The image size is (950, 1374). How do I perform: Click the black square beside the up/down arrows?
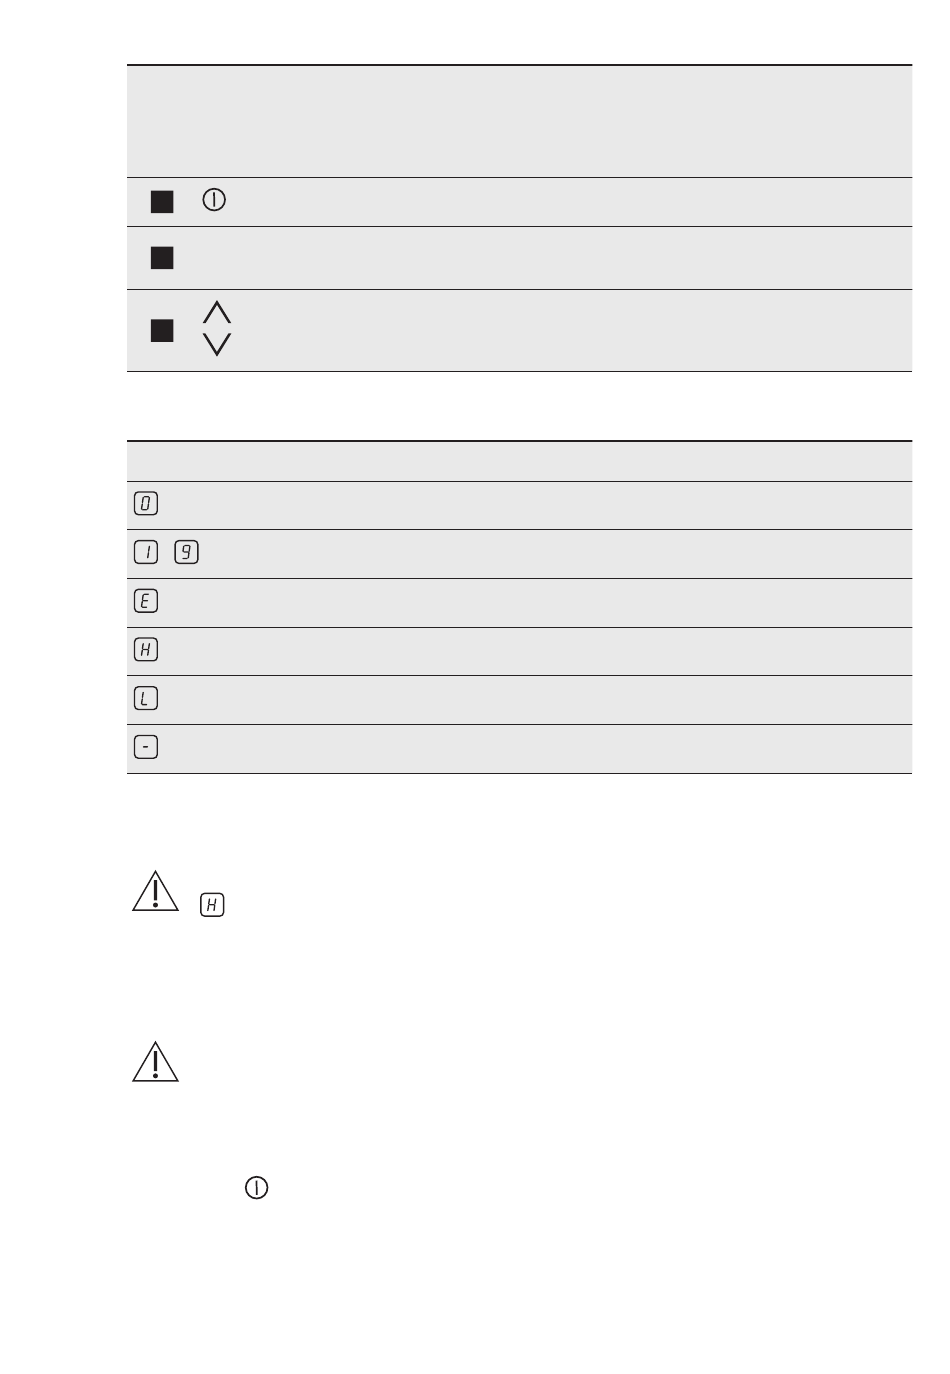pos(162,330)
